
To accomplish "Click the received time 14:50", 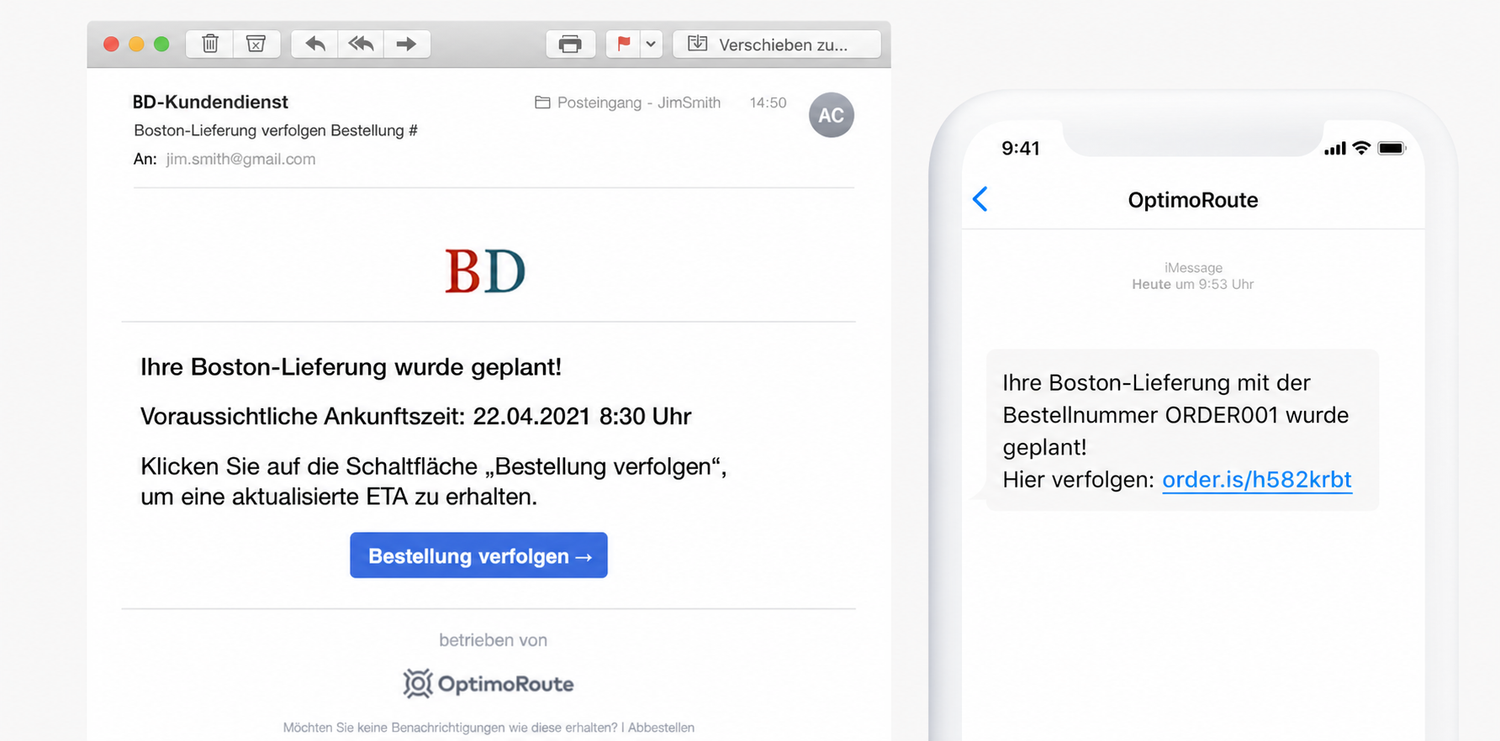I will pyautogui.click(x=768, y=102).
